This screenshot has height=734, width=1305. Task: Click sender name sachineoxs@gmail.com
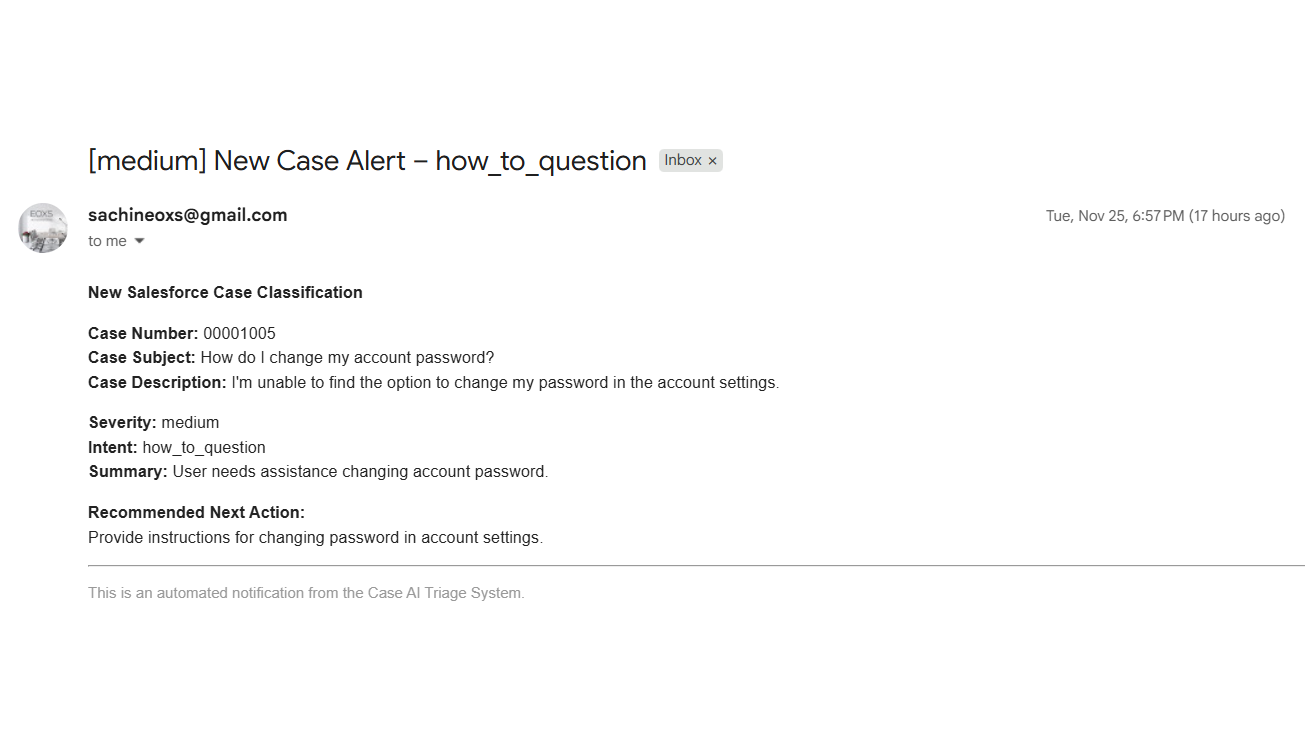coord(187,215)
